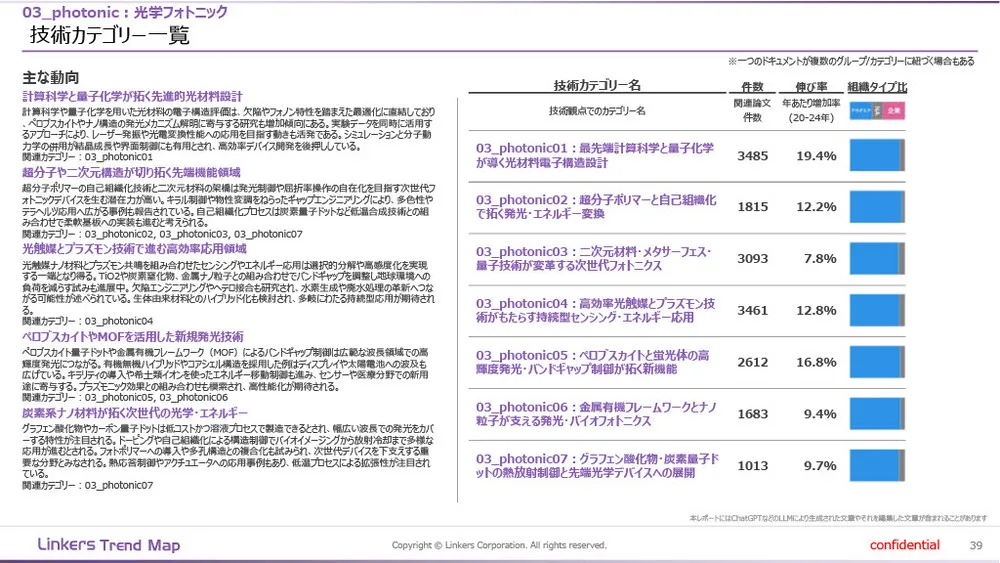Screen dimensions: 1000x563
Task: Click the heading 'ペロブスカイトやMOFを活用した新規発光技術'
Action: coord(133,337)
